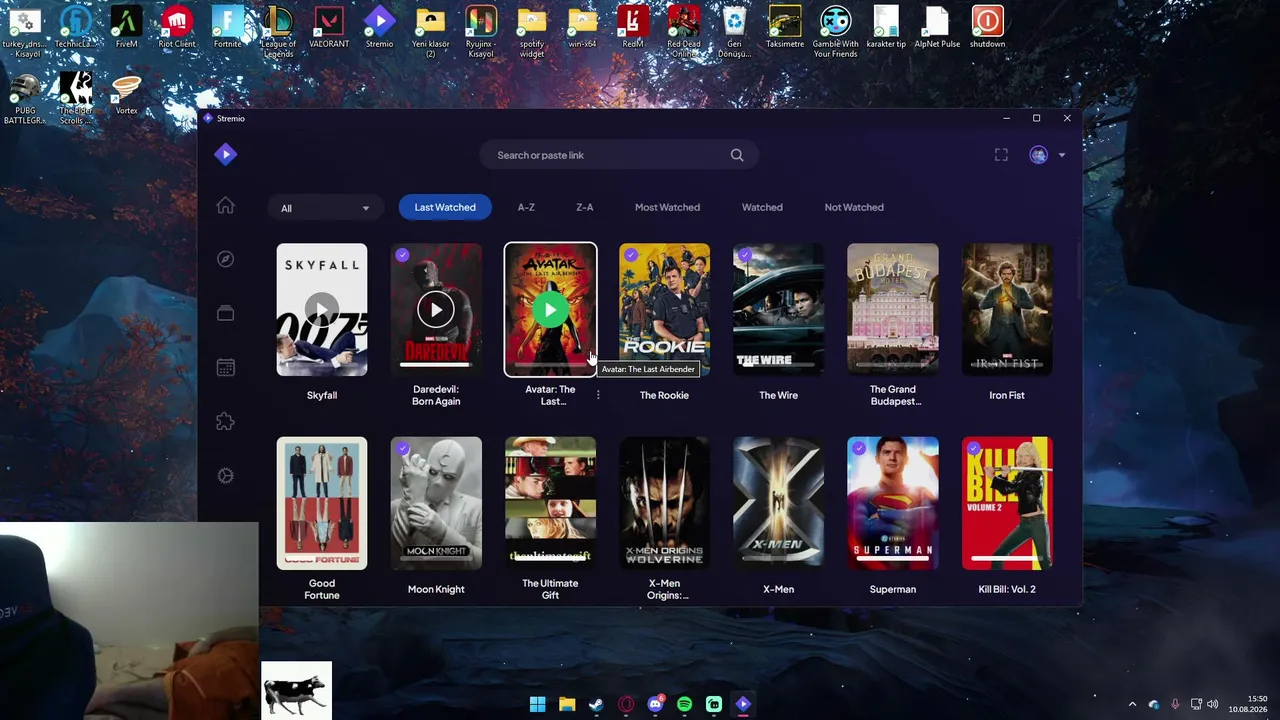Open The Wire poster
1280x720 pixels.
(778, 310)
